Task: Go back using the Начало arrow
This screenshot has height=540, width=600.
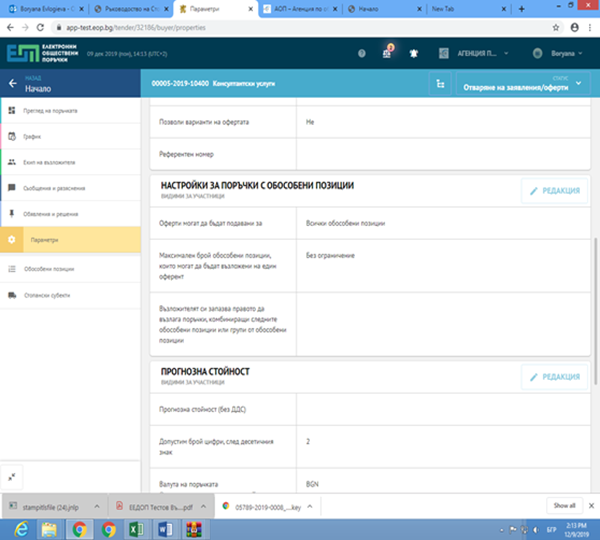Action: pyautogui.click(x=12, y=86)
